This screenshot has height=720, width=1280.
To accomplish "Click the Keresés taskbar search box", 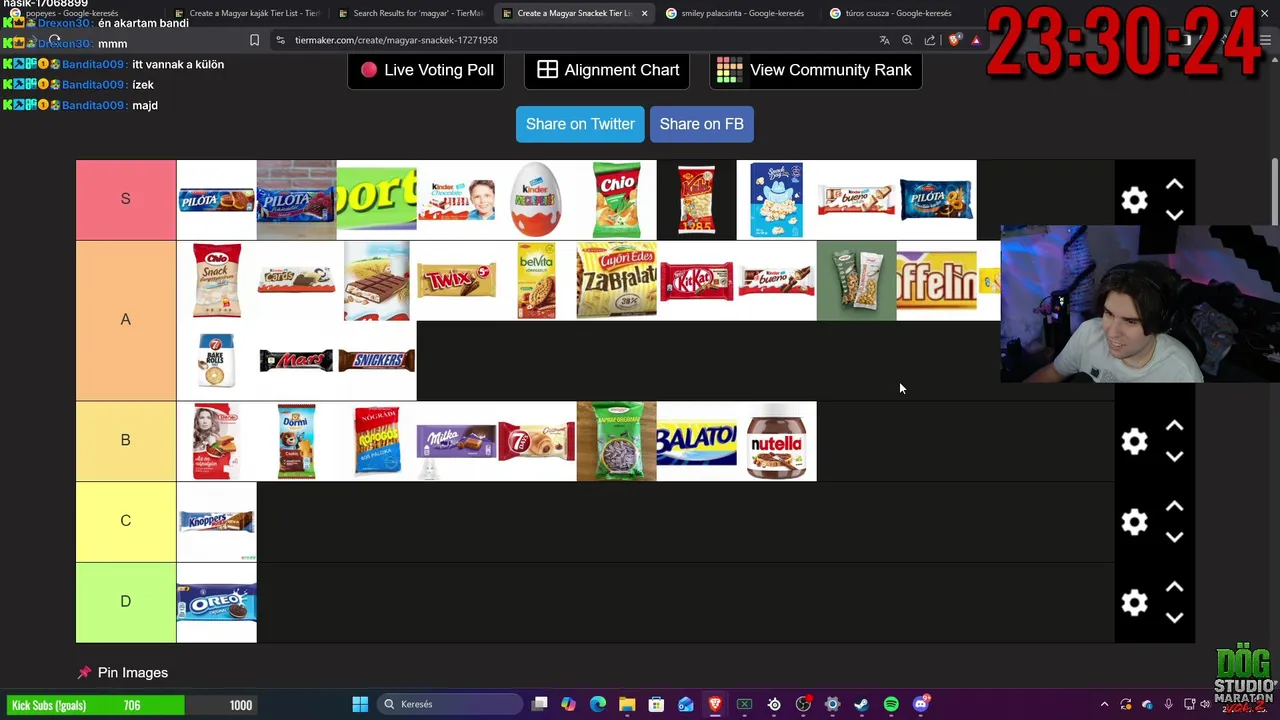I will click(450, 704).
